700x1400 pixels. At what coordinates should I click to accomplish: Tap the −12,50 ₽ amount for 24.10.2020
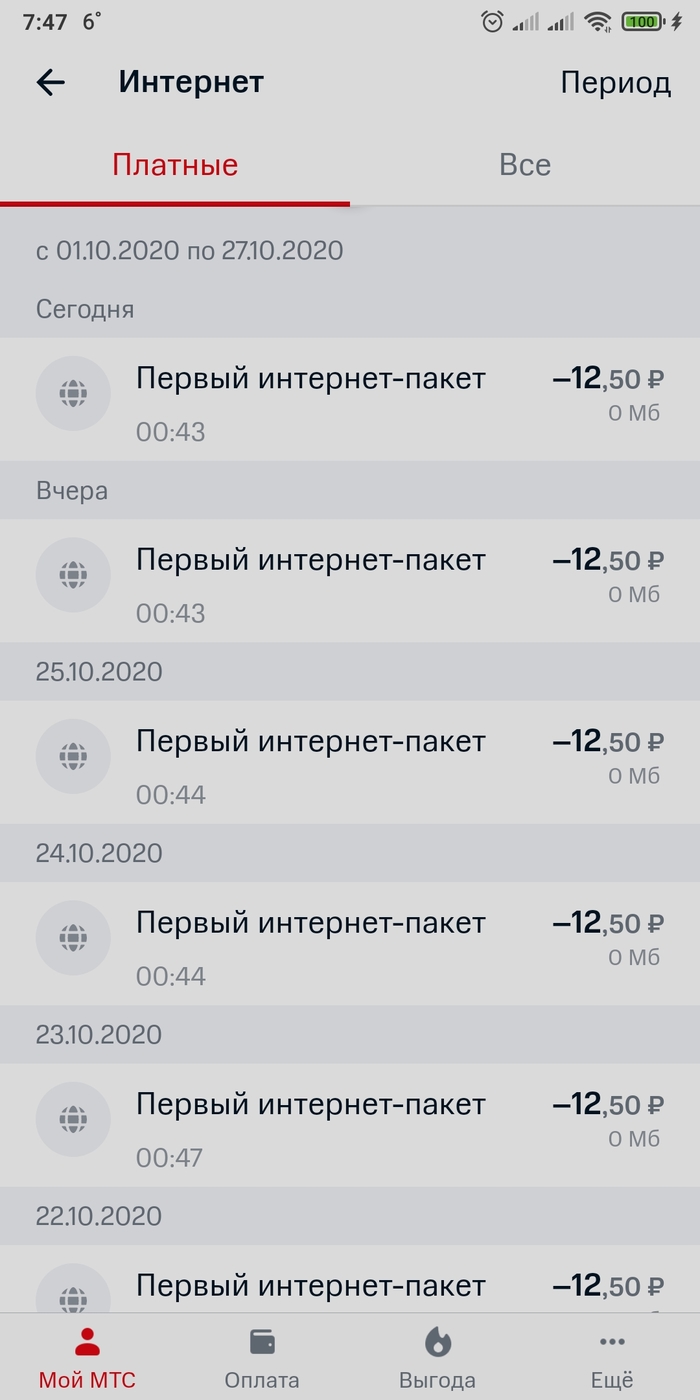coord(608,922)
